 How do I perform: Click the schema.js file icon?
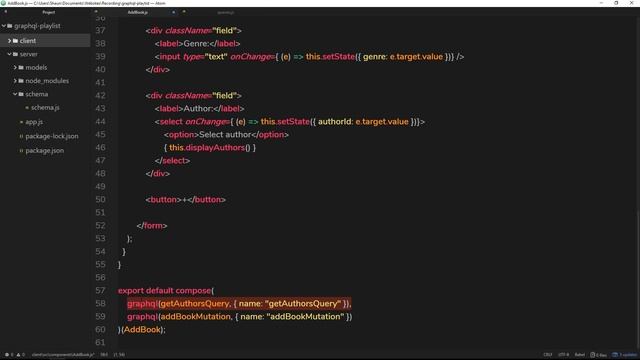(x=27, y=108)
